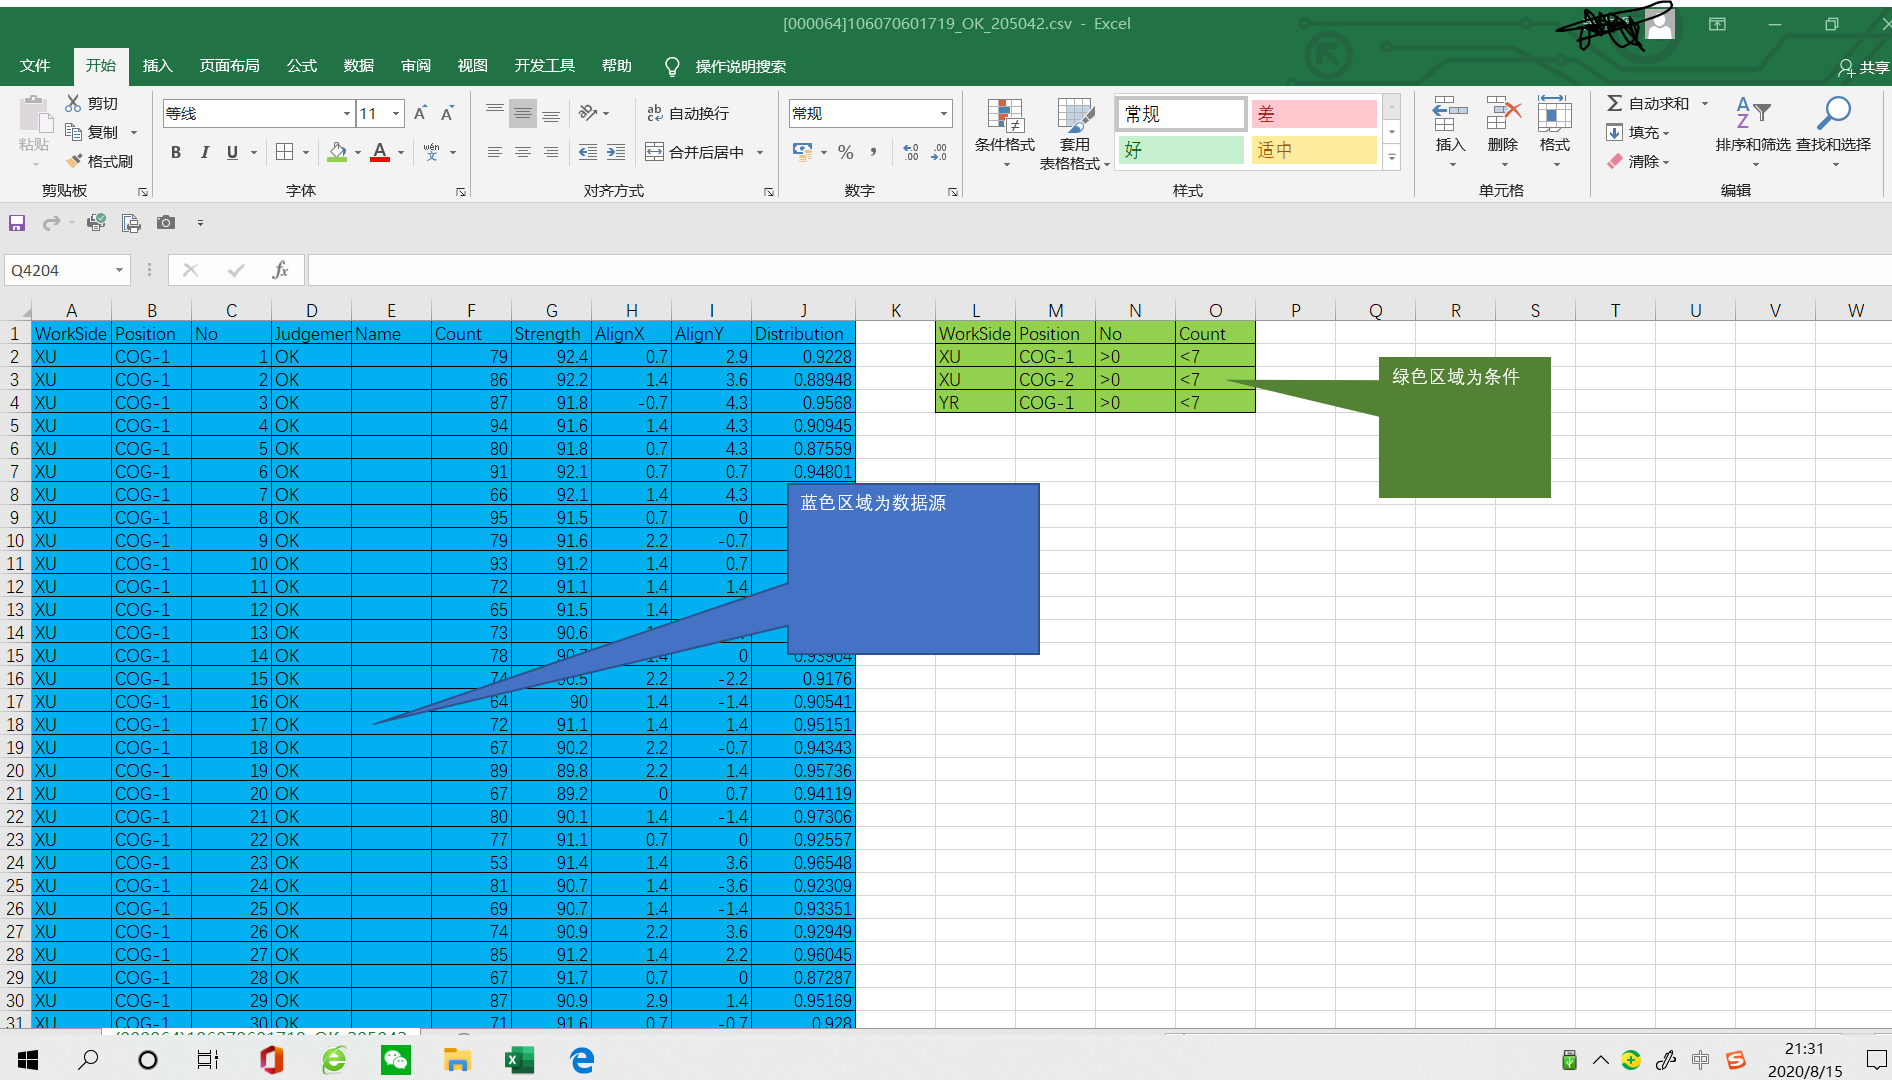Click Merge and Center (合并后居中)
The image size is (1892, 1080).
pos(696,152)
